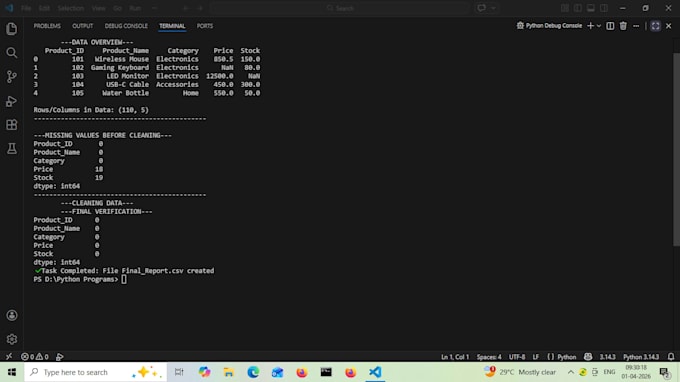Open the Testing flask view
This screenshot has width=680, height=382.
tap(12, 149)
